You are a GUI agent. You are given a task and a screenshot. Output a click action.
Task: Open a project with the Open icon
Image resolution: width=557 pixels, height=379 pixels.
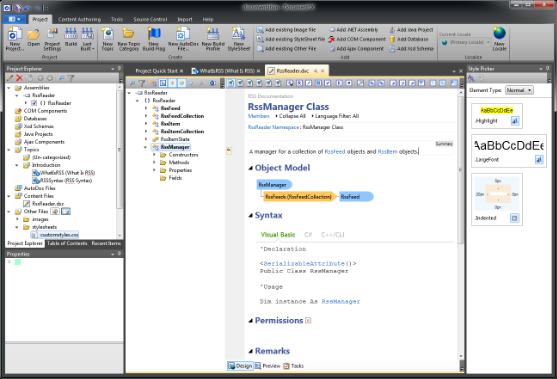(33, 37)
